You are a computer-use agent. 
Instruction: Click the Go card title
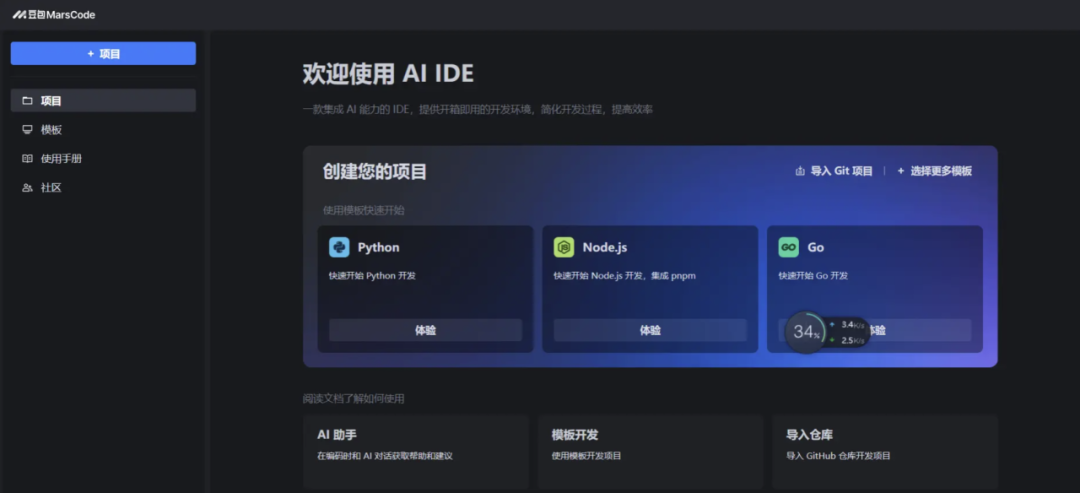[x=816, y=247]
